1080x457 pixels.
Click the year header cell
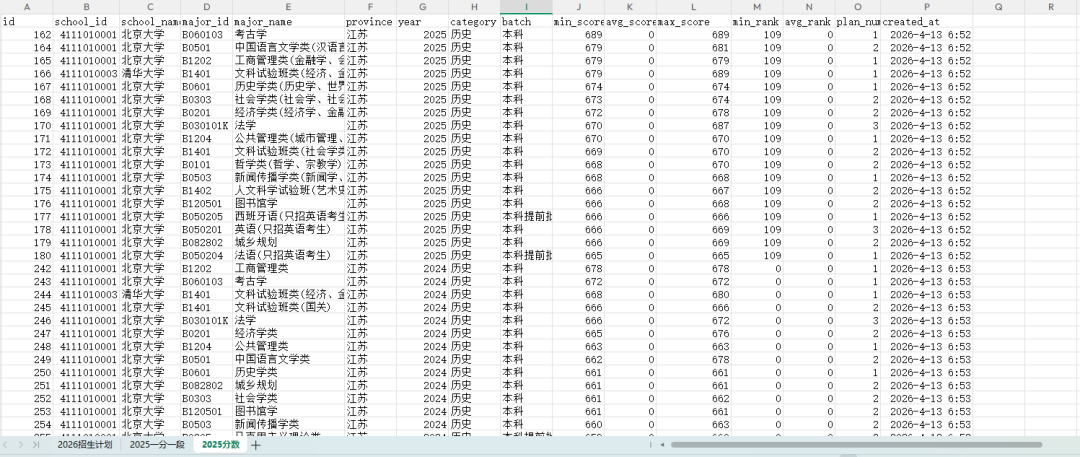(423, 22)
